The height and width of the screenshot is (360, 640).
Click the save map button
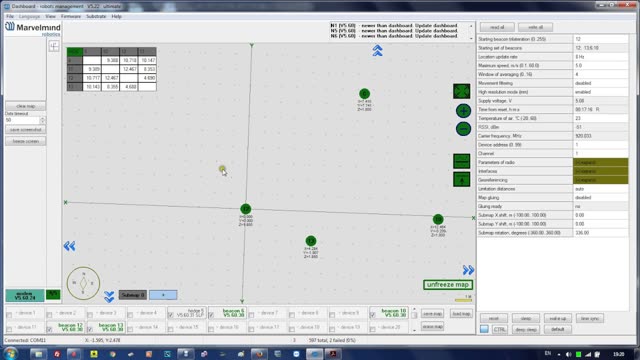tap(432, 313)
